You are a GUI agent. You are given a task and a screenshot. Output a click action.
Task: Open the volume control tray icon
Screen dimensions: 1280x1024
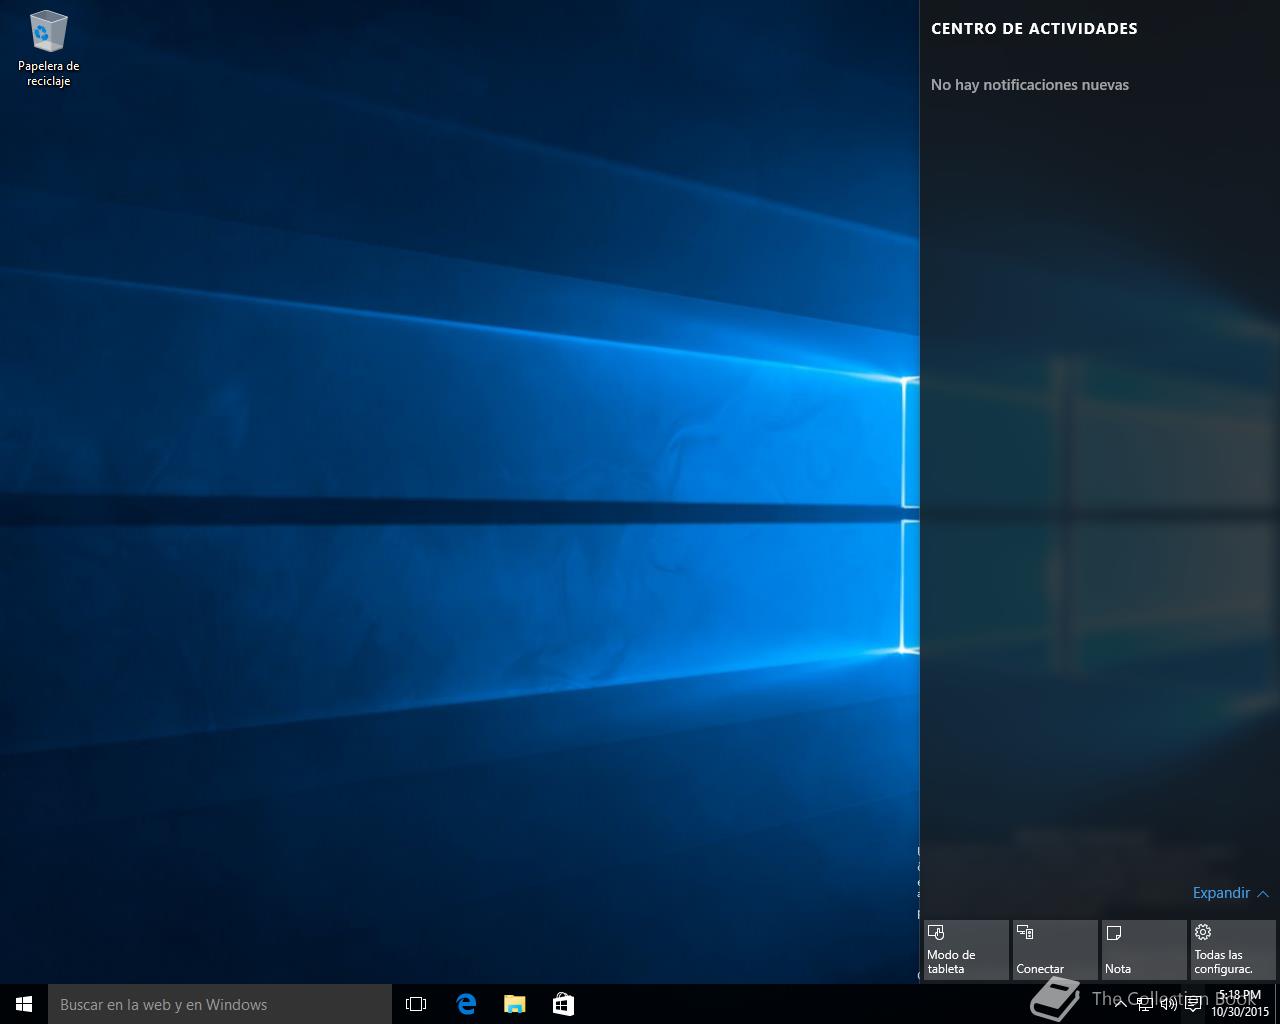click(1168, 1004)
